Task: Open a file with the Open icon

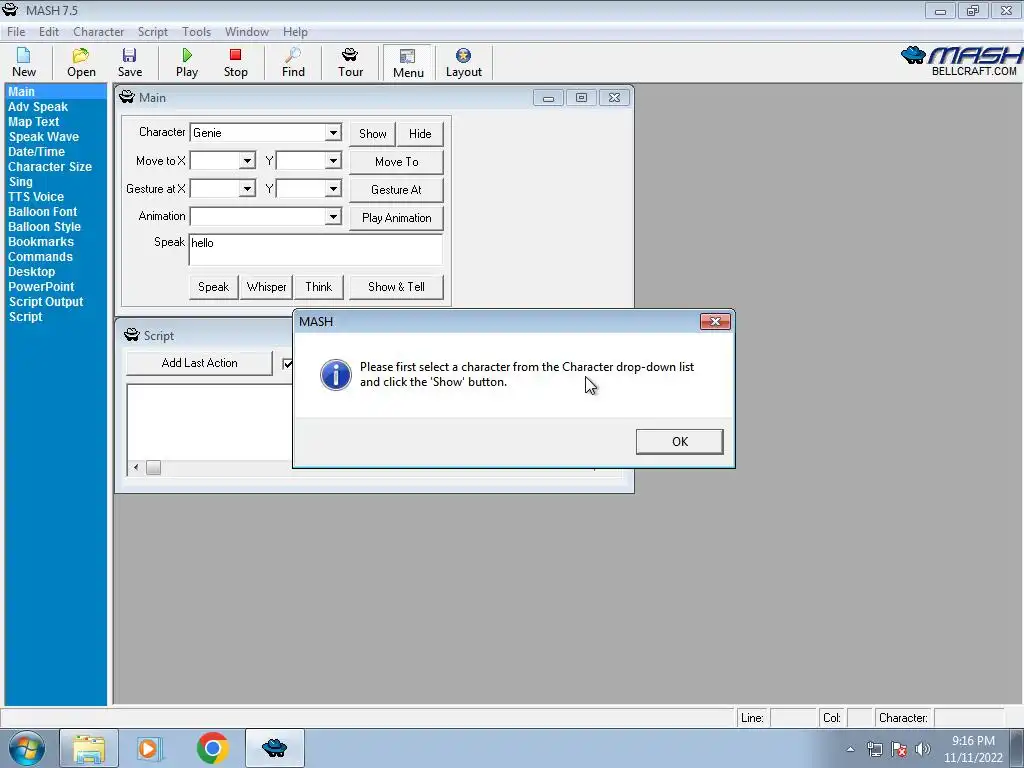Action: tap(81, 63)
